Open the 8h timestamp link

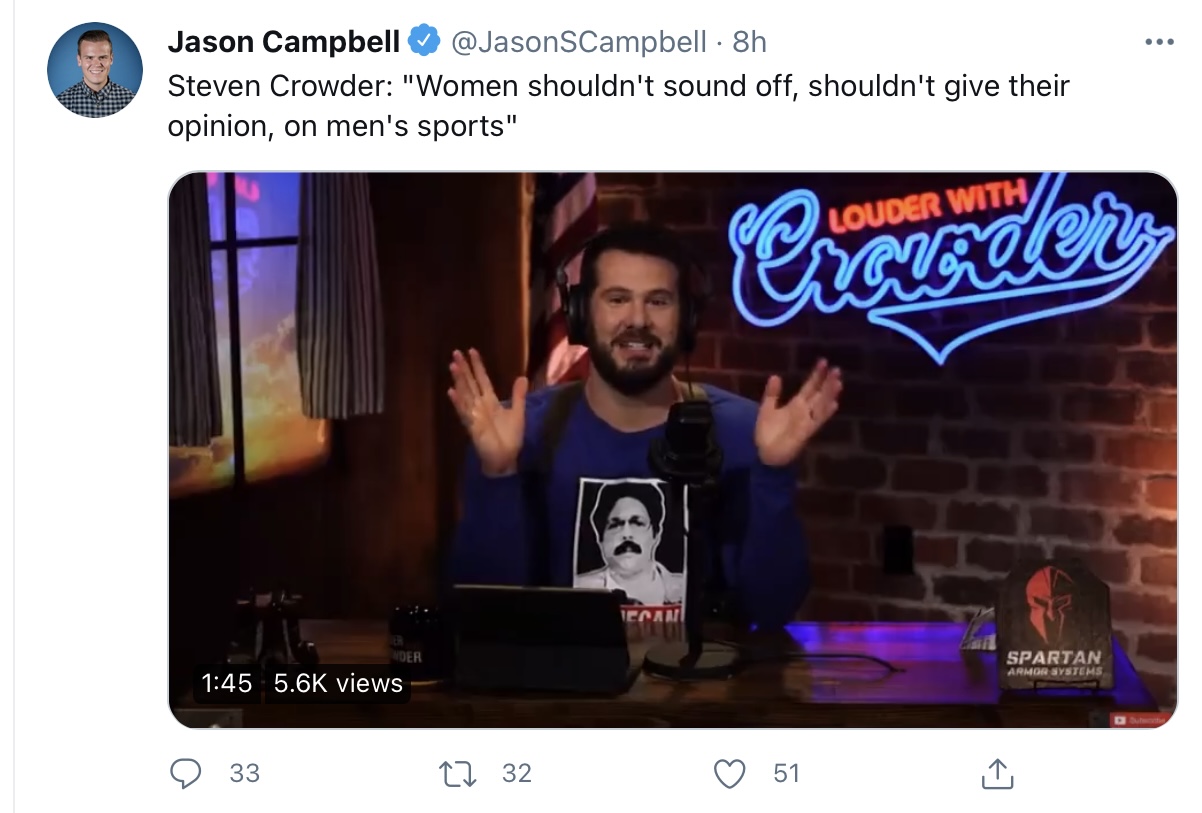[x=749, y=41]
